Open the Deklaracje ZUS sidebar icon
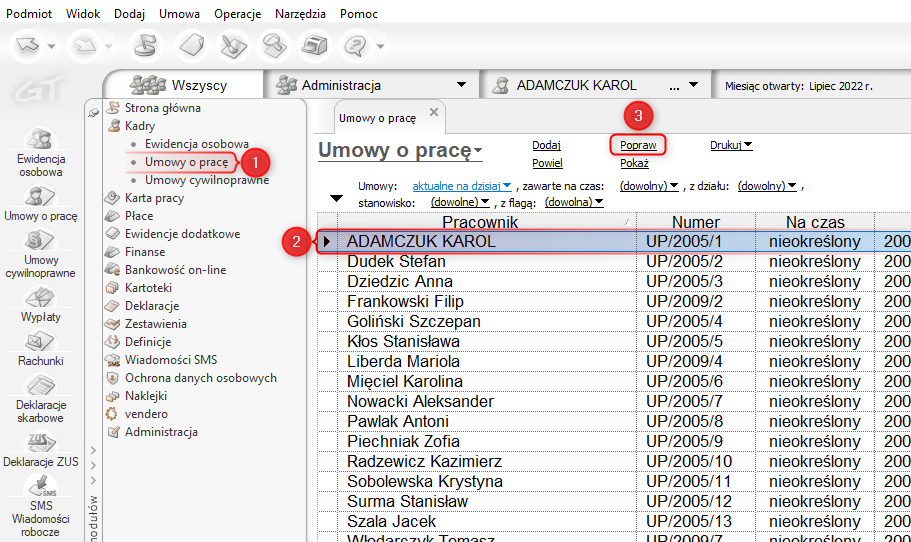The height and width of the screenshot is (542, 911). pos(40,441)
